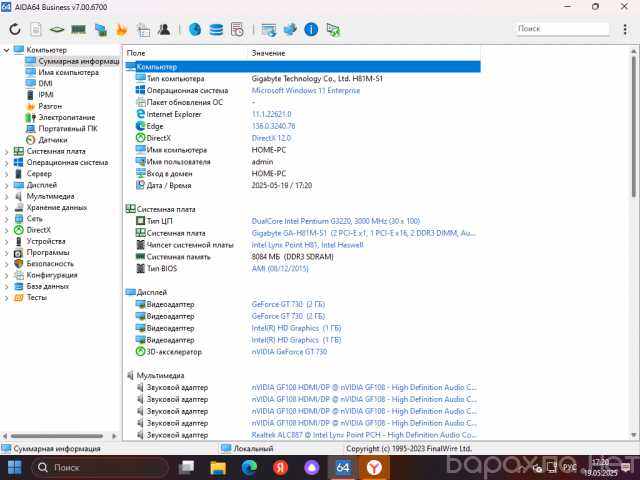Click the РУС language indicator

pyautogui.click(x=570, y=467)
